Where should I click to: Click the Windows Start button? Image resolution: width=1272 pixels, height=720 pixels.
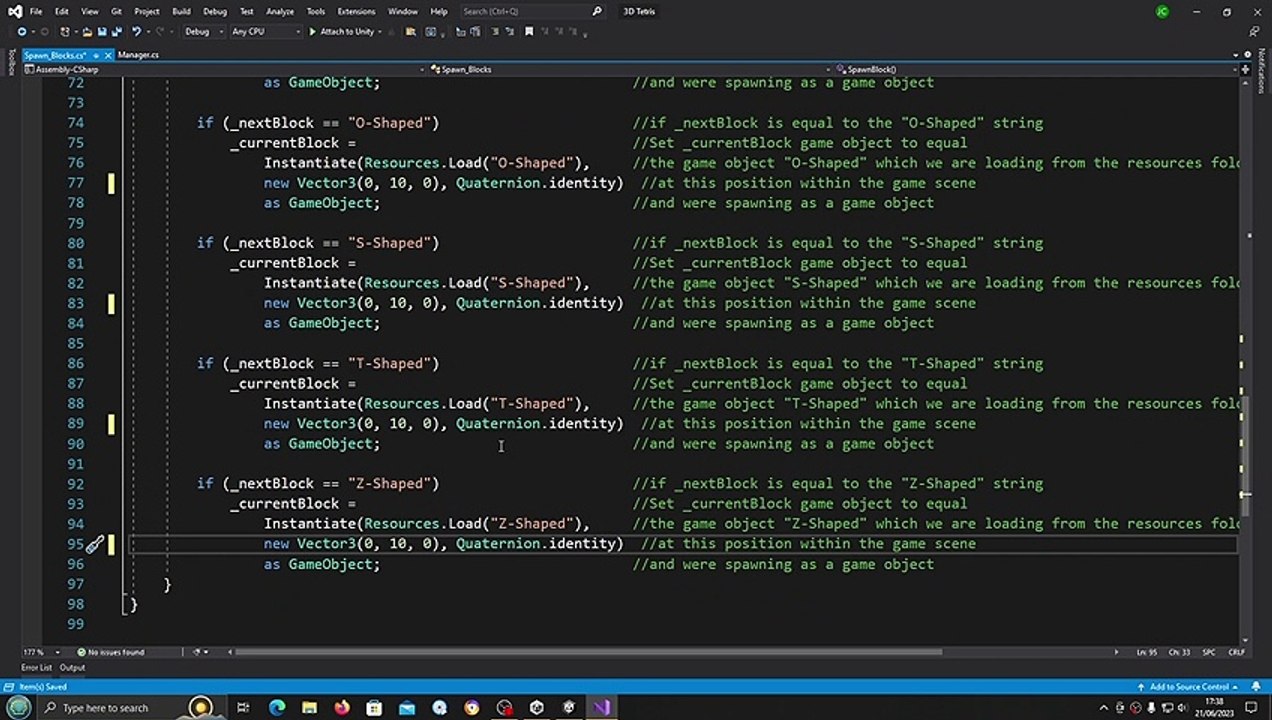(18, 707)
